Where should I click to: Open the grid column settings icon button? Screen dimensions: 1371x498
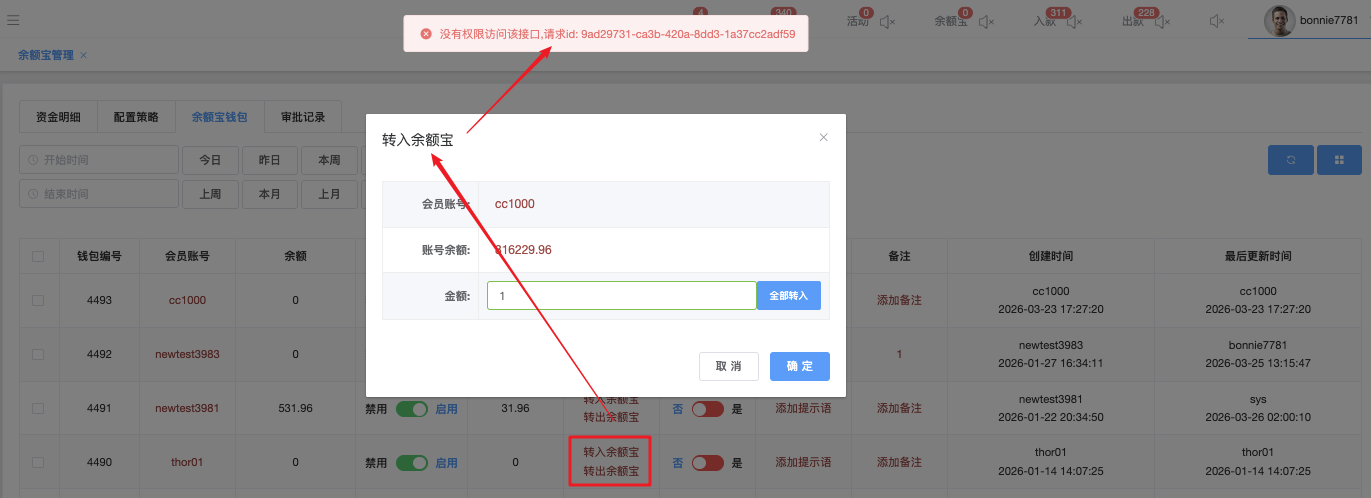1339,160
